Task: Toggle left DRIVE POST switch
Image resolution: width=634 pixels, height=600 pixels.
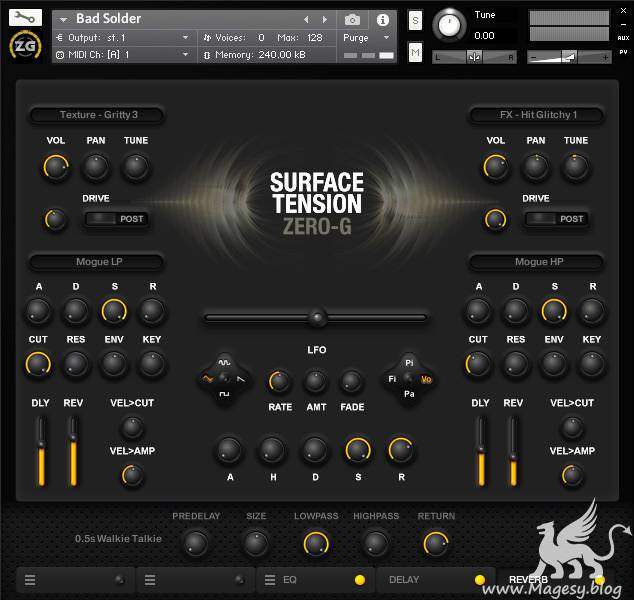Action: tap(116, 219)
